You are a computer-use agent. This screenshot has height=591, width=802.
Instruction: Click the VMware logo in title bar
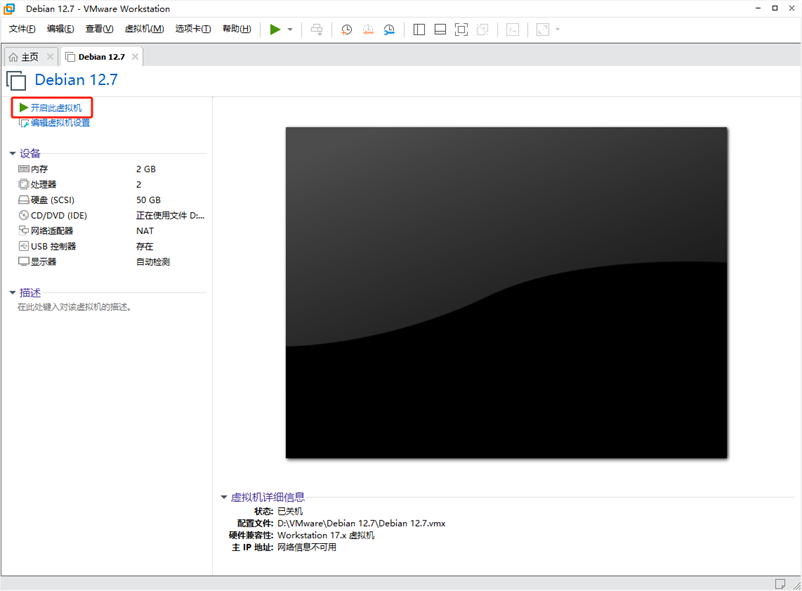click(x=9, y=9)
